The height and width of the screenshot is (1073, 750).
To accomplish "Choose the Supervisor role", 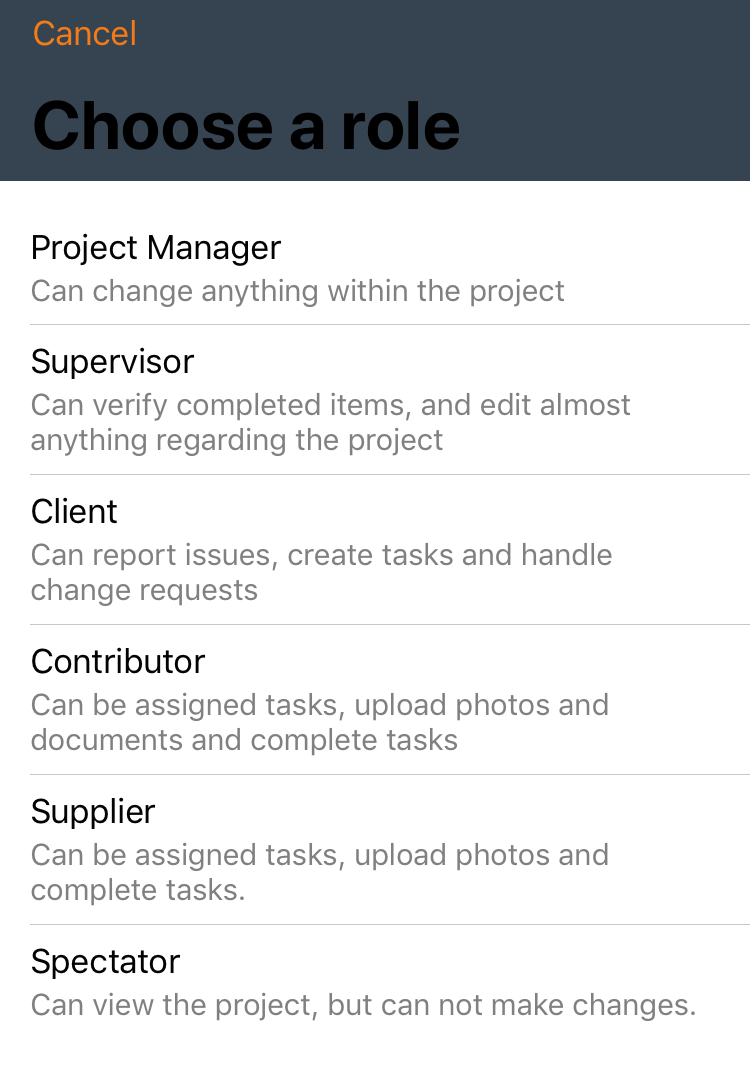I will tap(375, 400).
